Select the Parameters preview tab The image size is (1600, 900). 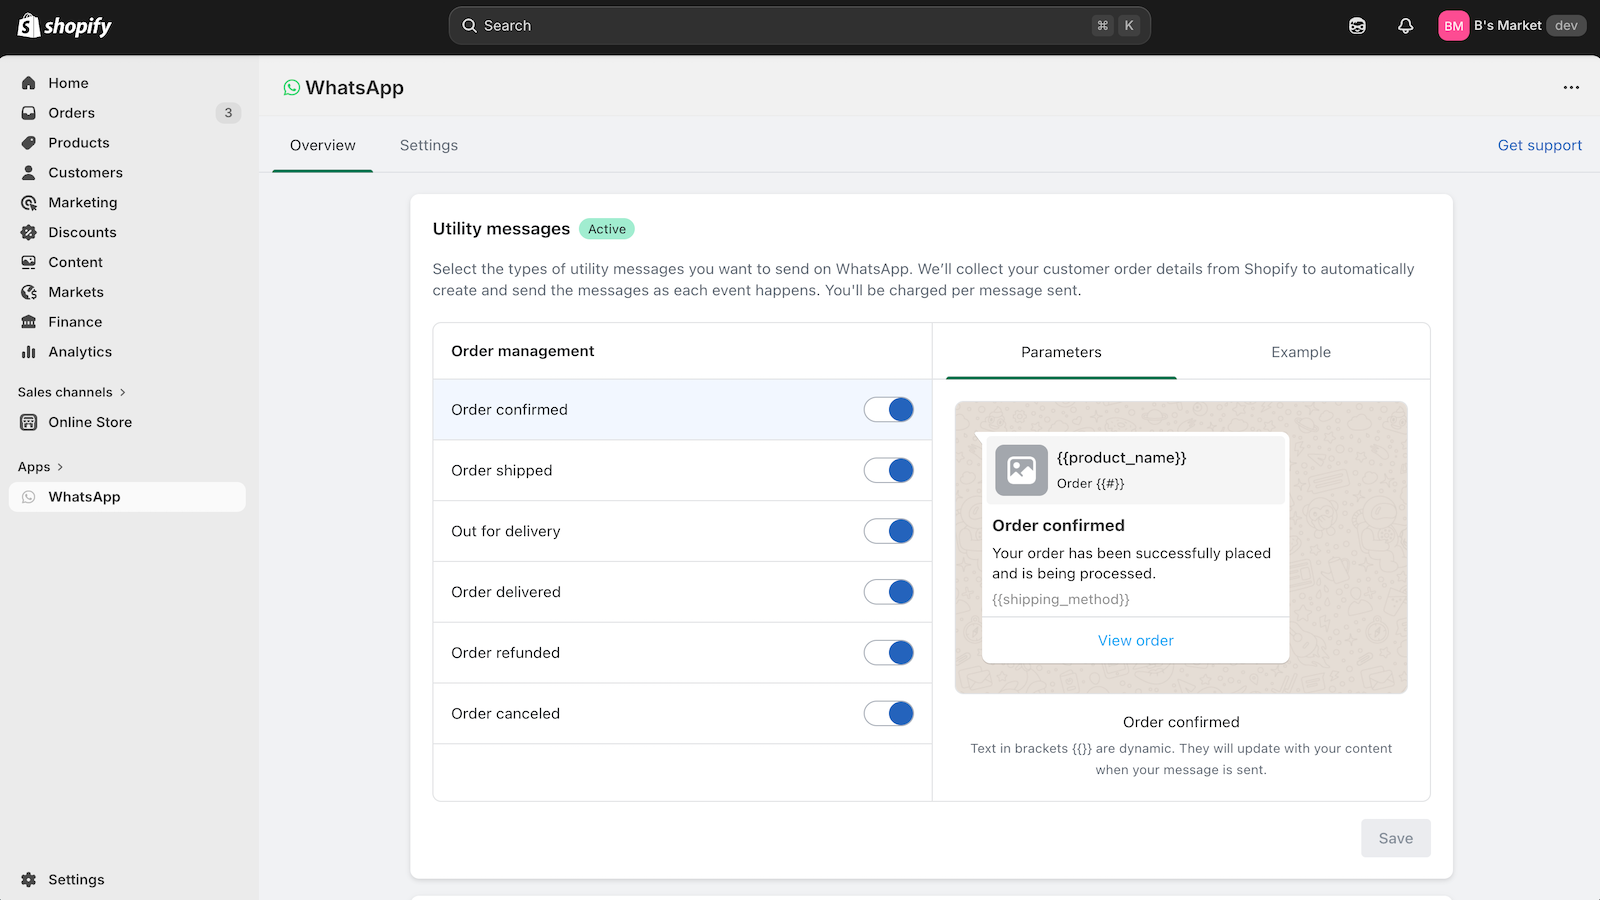click(1061, 352)
